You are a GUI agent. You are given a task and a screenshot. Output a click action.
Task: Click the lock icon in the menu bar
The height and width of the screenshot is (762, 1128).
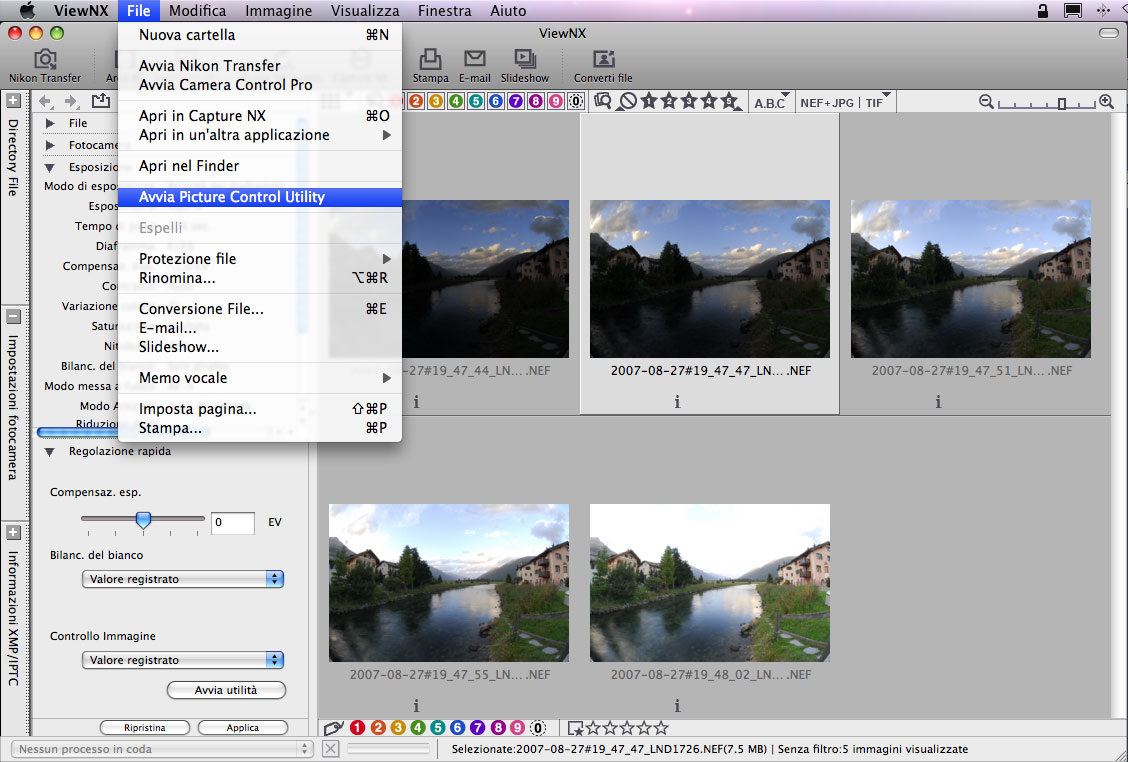point(1042,11)
